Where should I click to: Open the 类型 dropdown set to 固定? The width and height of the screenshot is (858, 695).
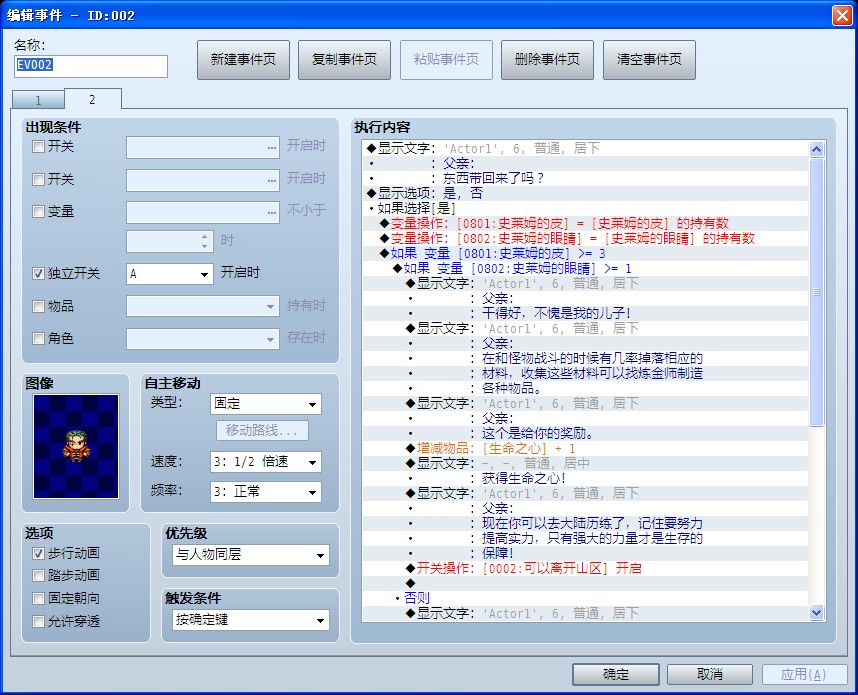[x=266, y=404]
